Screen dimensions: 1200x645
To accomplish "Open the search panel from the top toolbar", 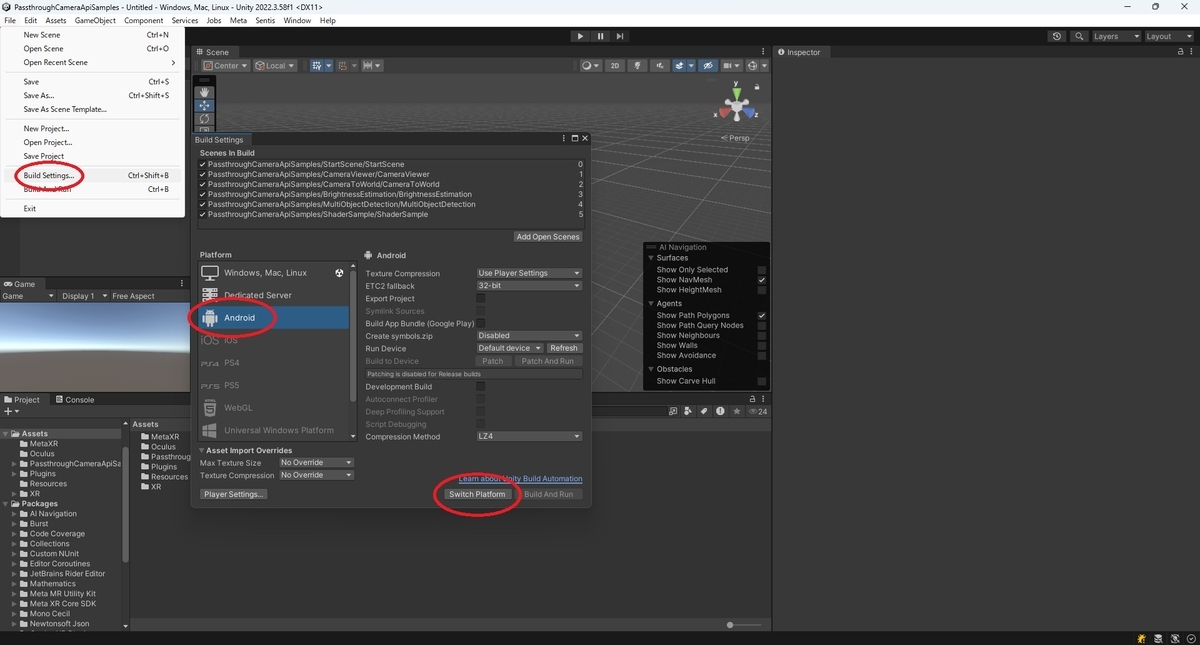I will 1078,35.
